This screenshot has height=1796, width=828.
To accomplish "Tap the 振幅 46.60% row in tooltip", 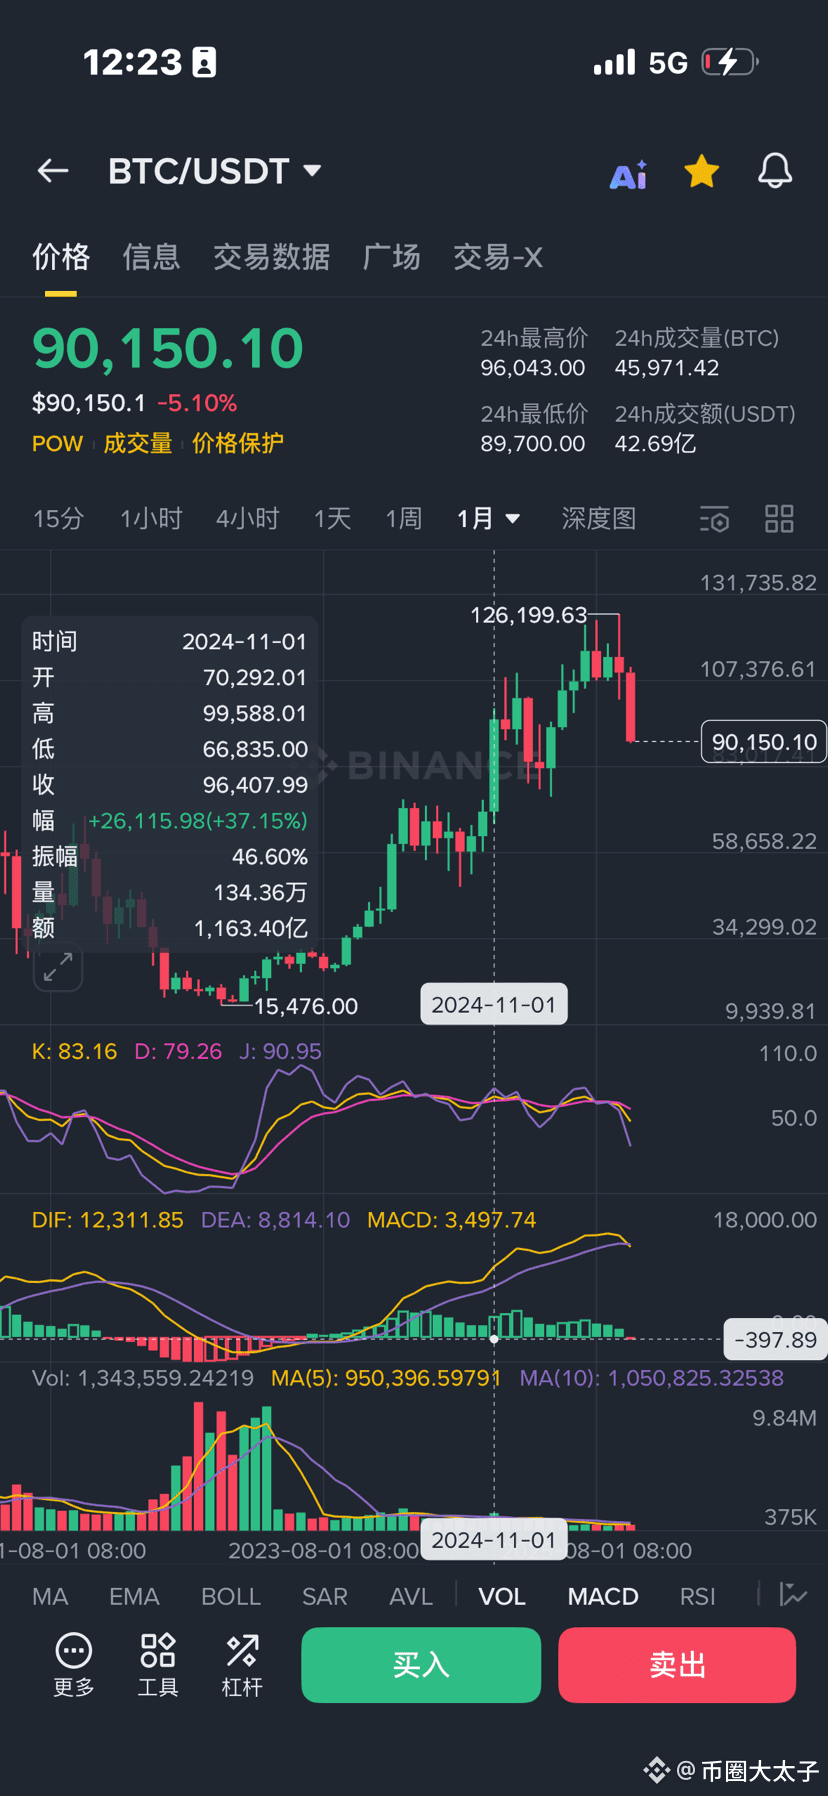I will 170,857.
